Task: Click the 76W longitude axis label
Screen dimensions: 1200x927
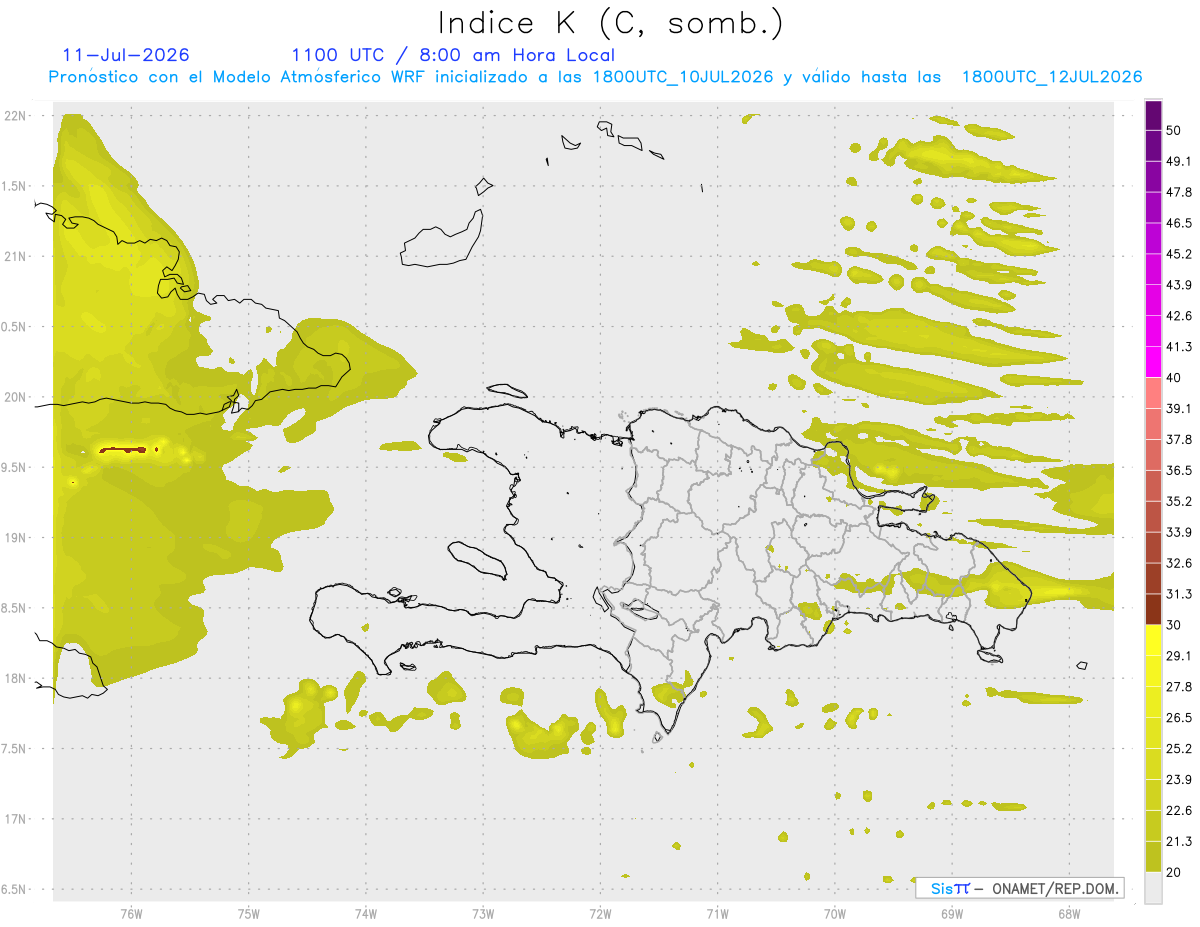Action: point(131,913)
